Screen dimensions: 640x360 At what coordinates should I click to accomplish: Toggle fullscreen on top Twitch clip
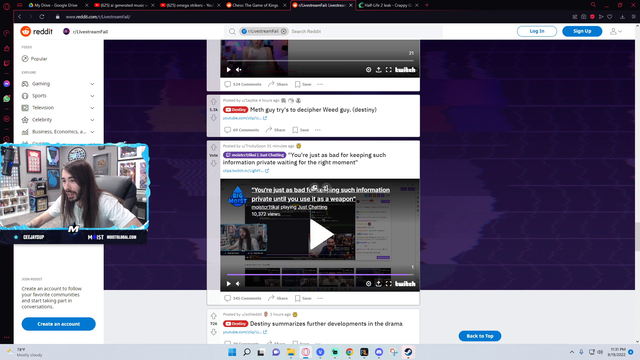[x=389, y=70]
